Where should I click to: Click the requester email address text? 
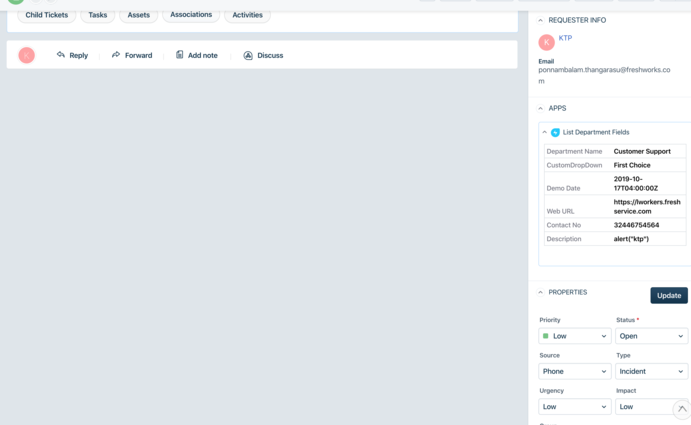[x=604, y=75]
